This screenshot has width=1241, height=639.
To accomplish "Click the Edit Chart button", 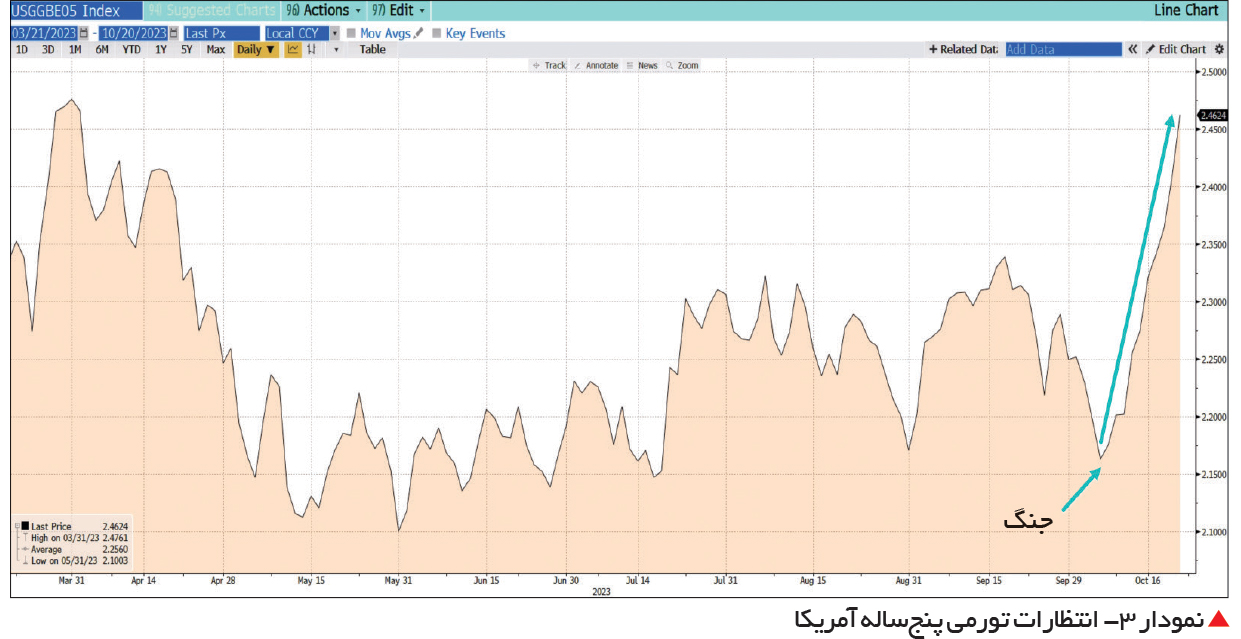I will (1176, 49).
